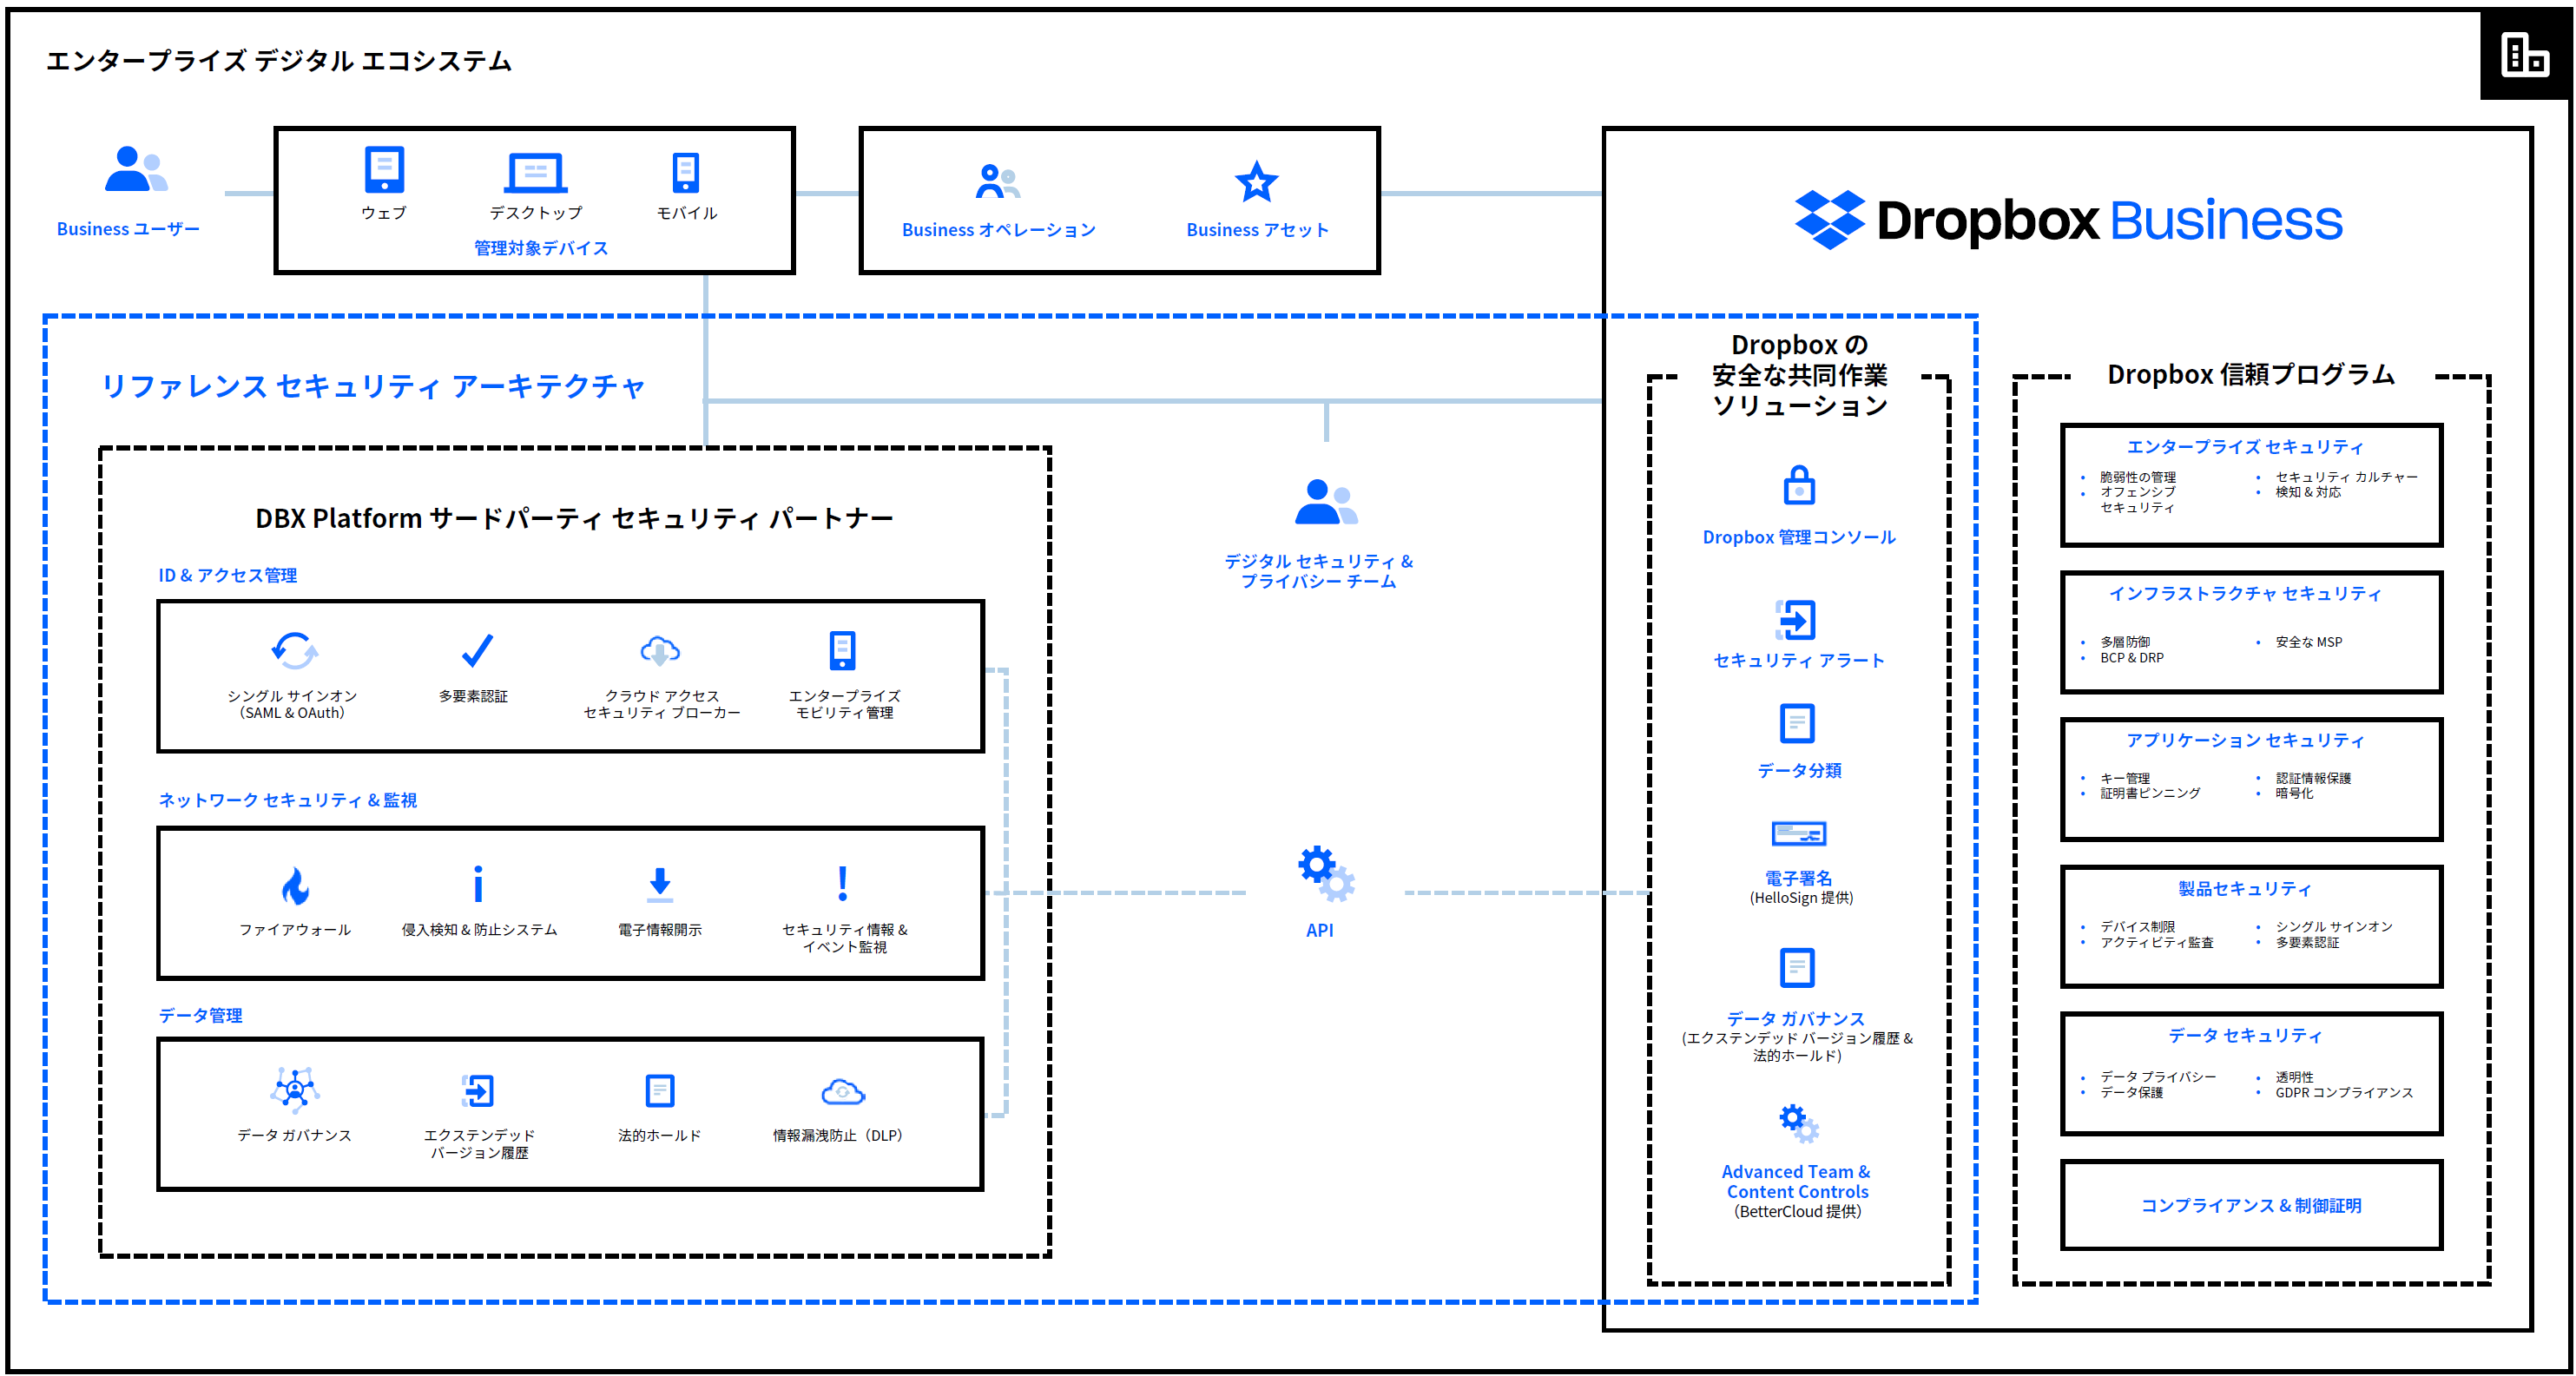This screenshot has height=1376, width=2576.
Task: Click the Business オペレーション people icon
Action: pyautogui.click(x=997, y=182)
